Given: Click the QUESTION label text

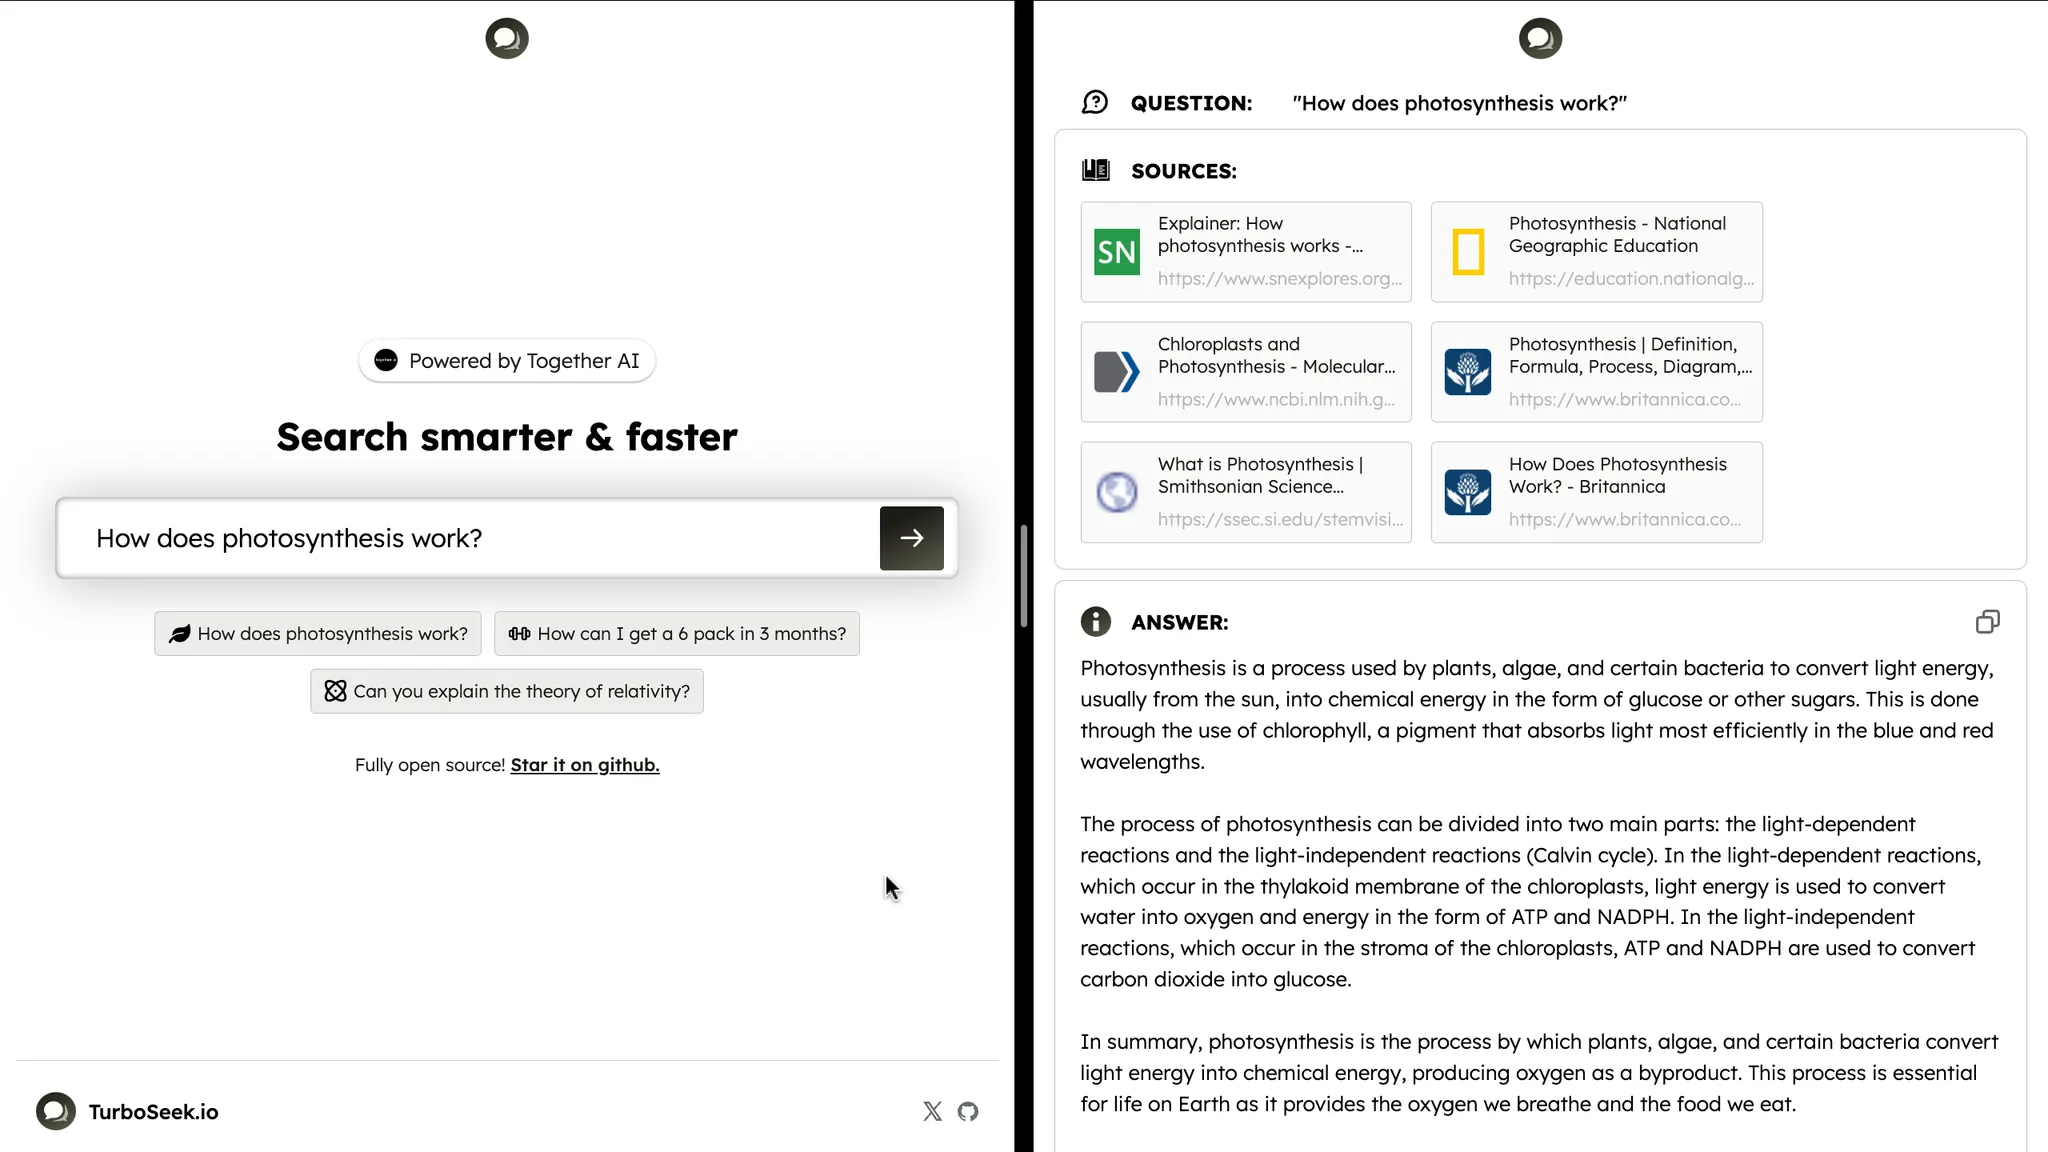Looking at the screenshot, I should tap(1191, 103).
